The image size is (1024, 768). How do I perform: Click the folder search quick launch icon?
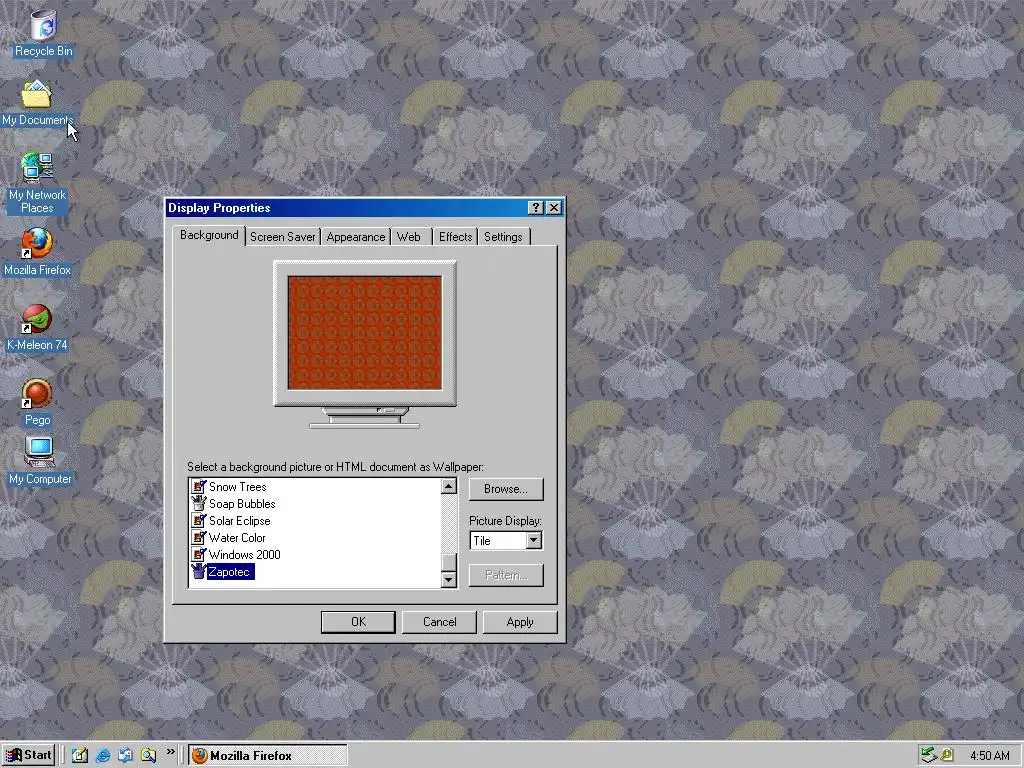click(148, 755)
